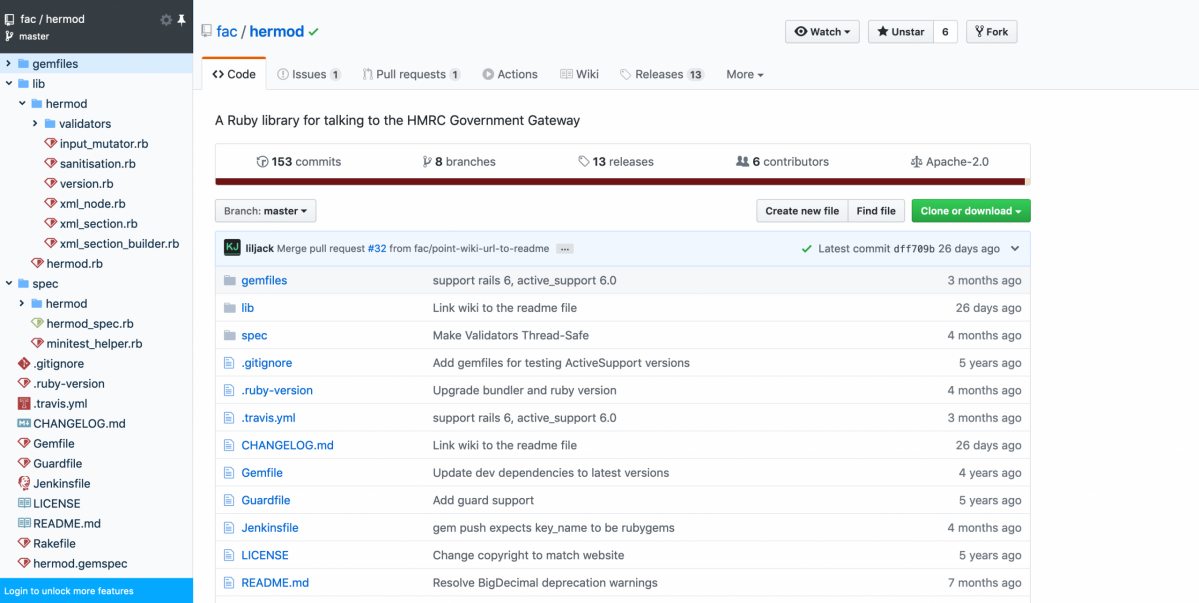1199x603 pixels.
Task: Switch to the Issues tab
Action: click(x=308, y=74)
